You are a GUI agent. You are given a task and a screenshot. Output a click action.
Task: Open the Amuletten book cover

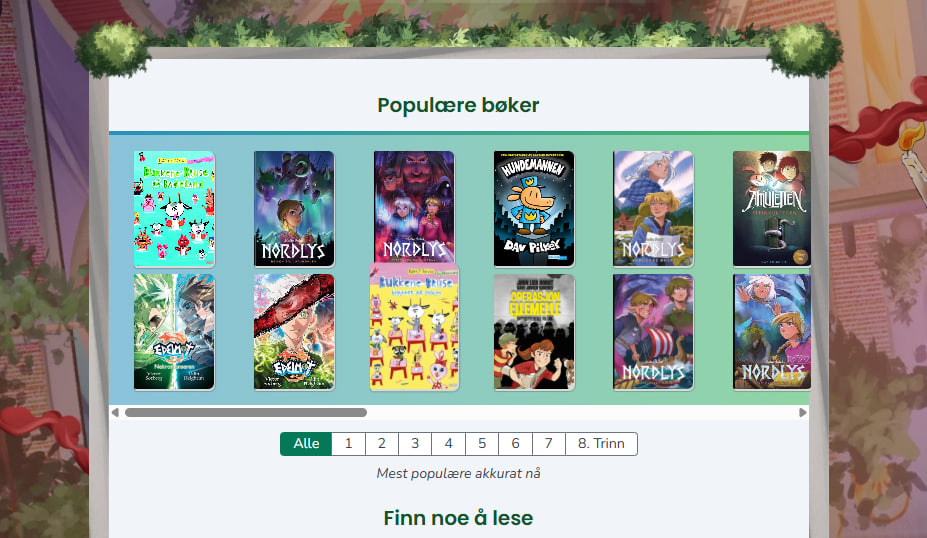point(772,209)
